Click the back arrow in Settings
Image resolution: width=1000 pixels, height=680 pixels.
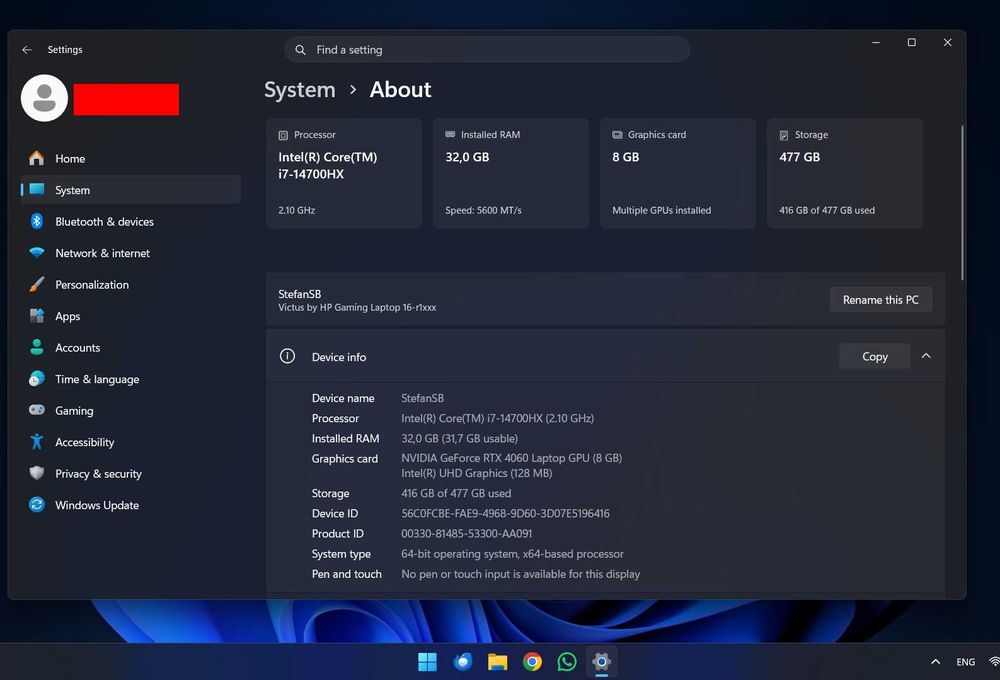coord(27,50)
